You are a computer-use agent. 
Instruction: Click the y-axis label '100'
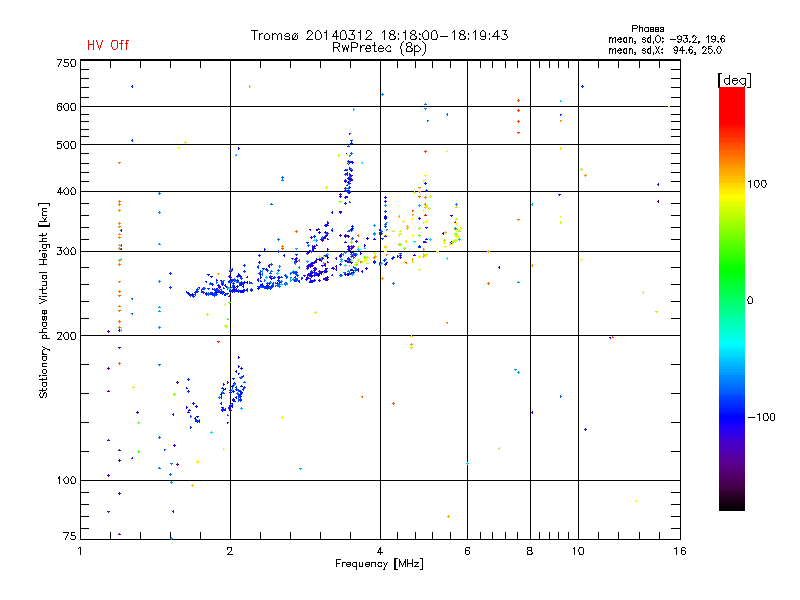point(66,480)
